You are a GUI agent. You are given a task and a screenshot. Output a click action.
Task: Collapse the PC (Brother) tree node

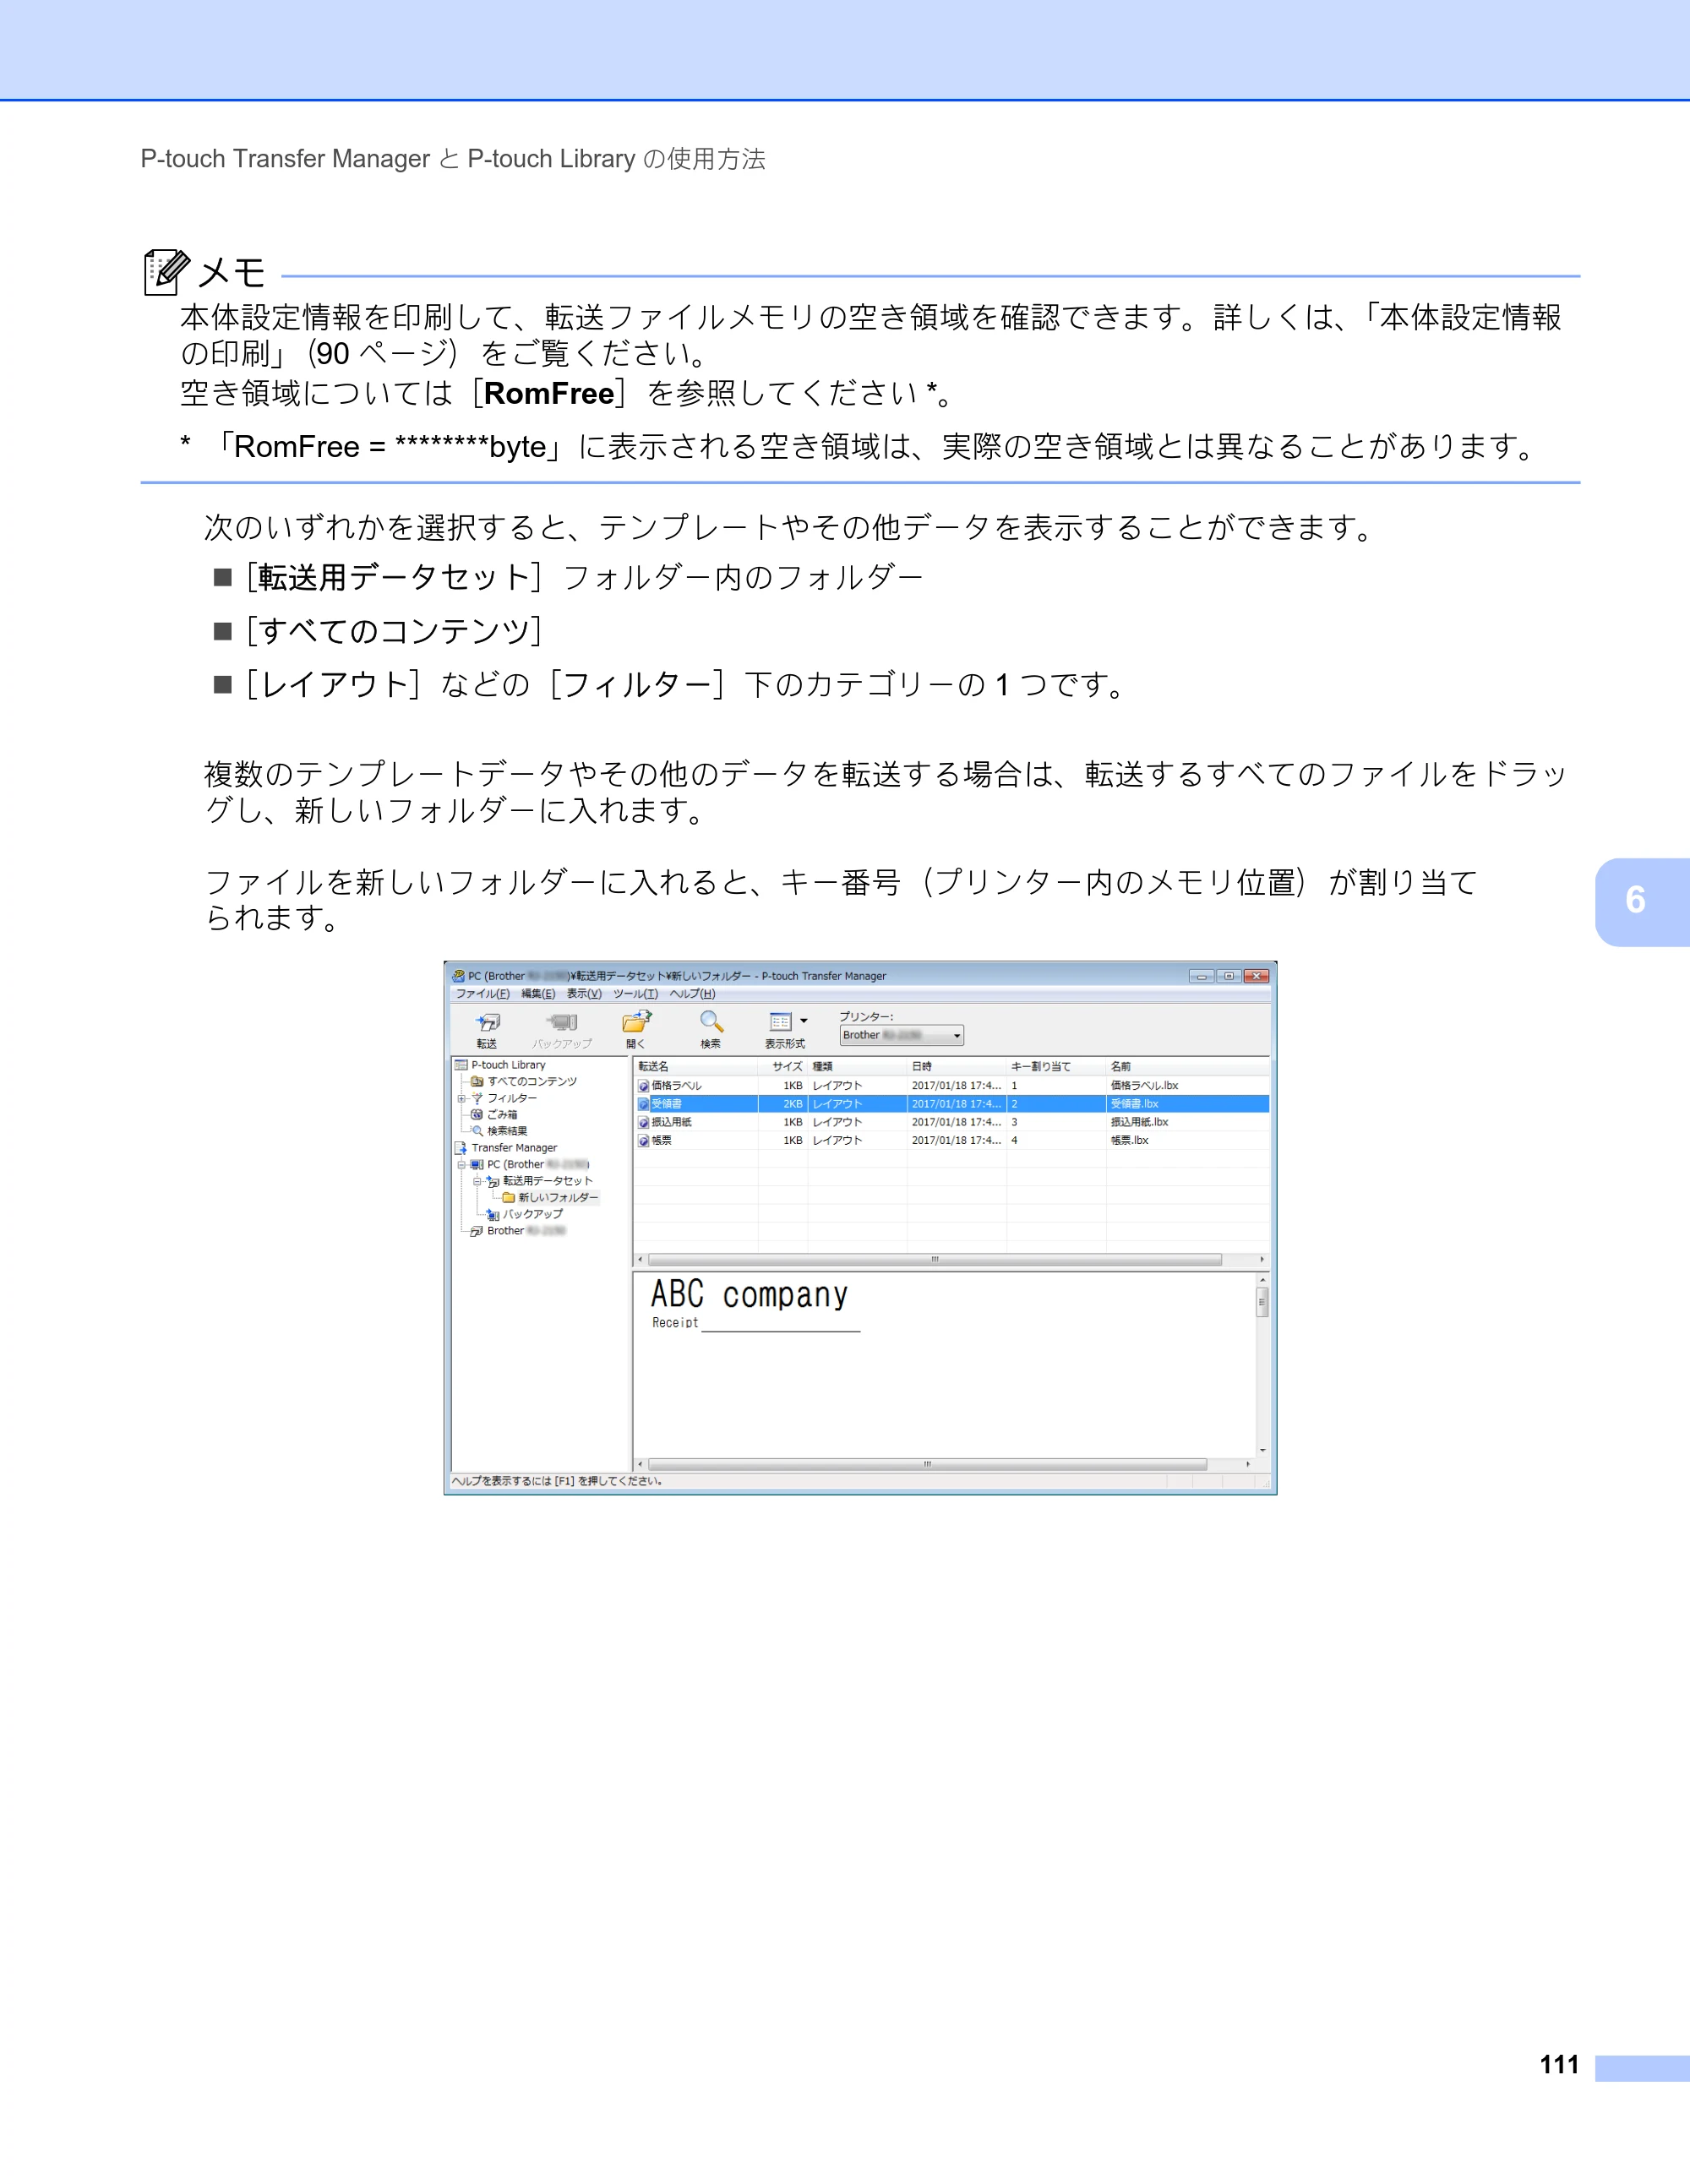click(461, 1164)
